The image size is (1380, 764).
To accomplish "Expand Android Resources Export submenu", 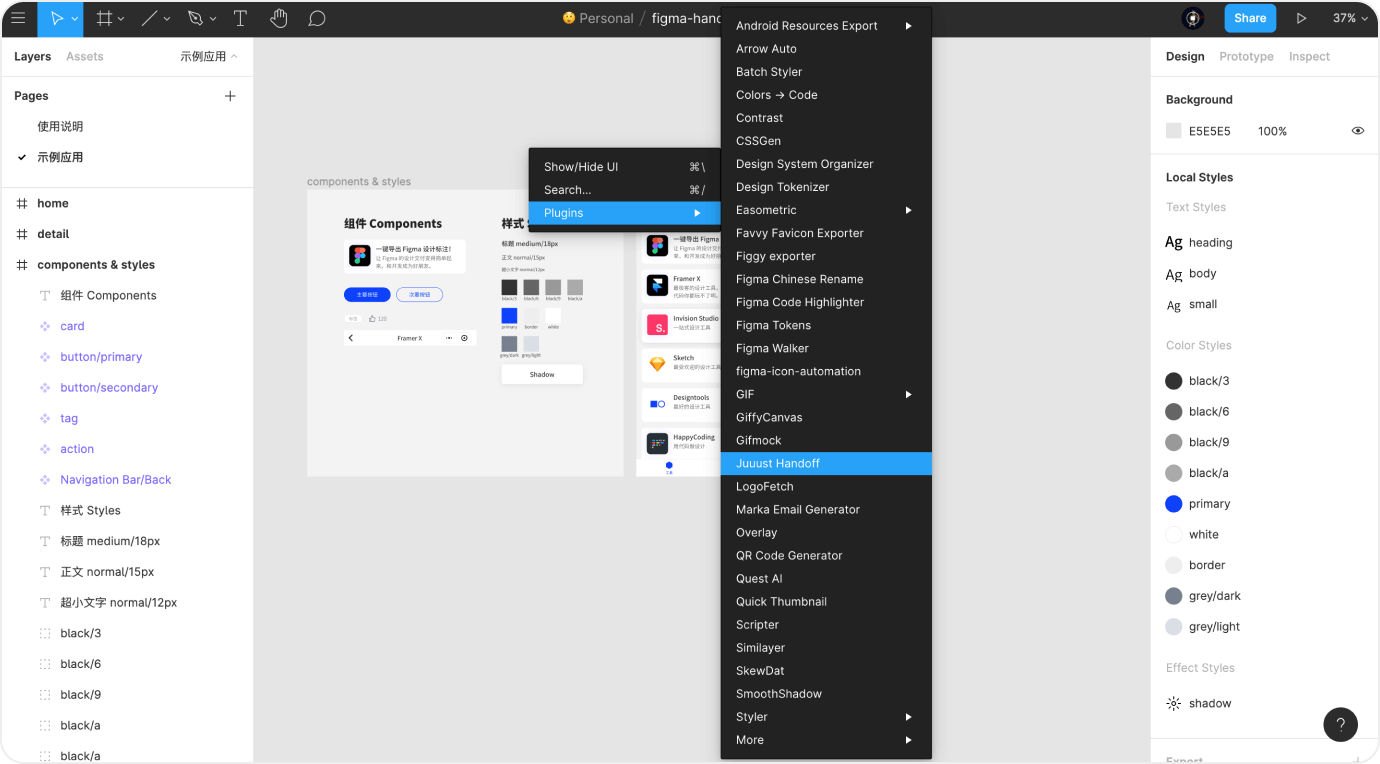I will click(x=908, y=26).
